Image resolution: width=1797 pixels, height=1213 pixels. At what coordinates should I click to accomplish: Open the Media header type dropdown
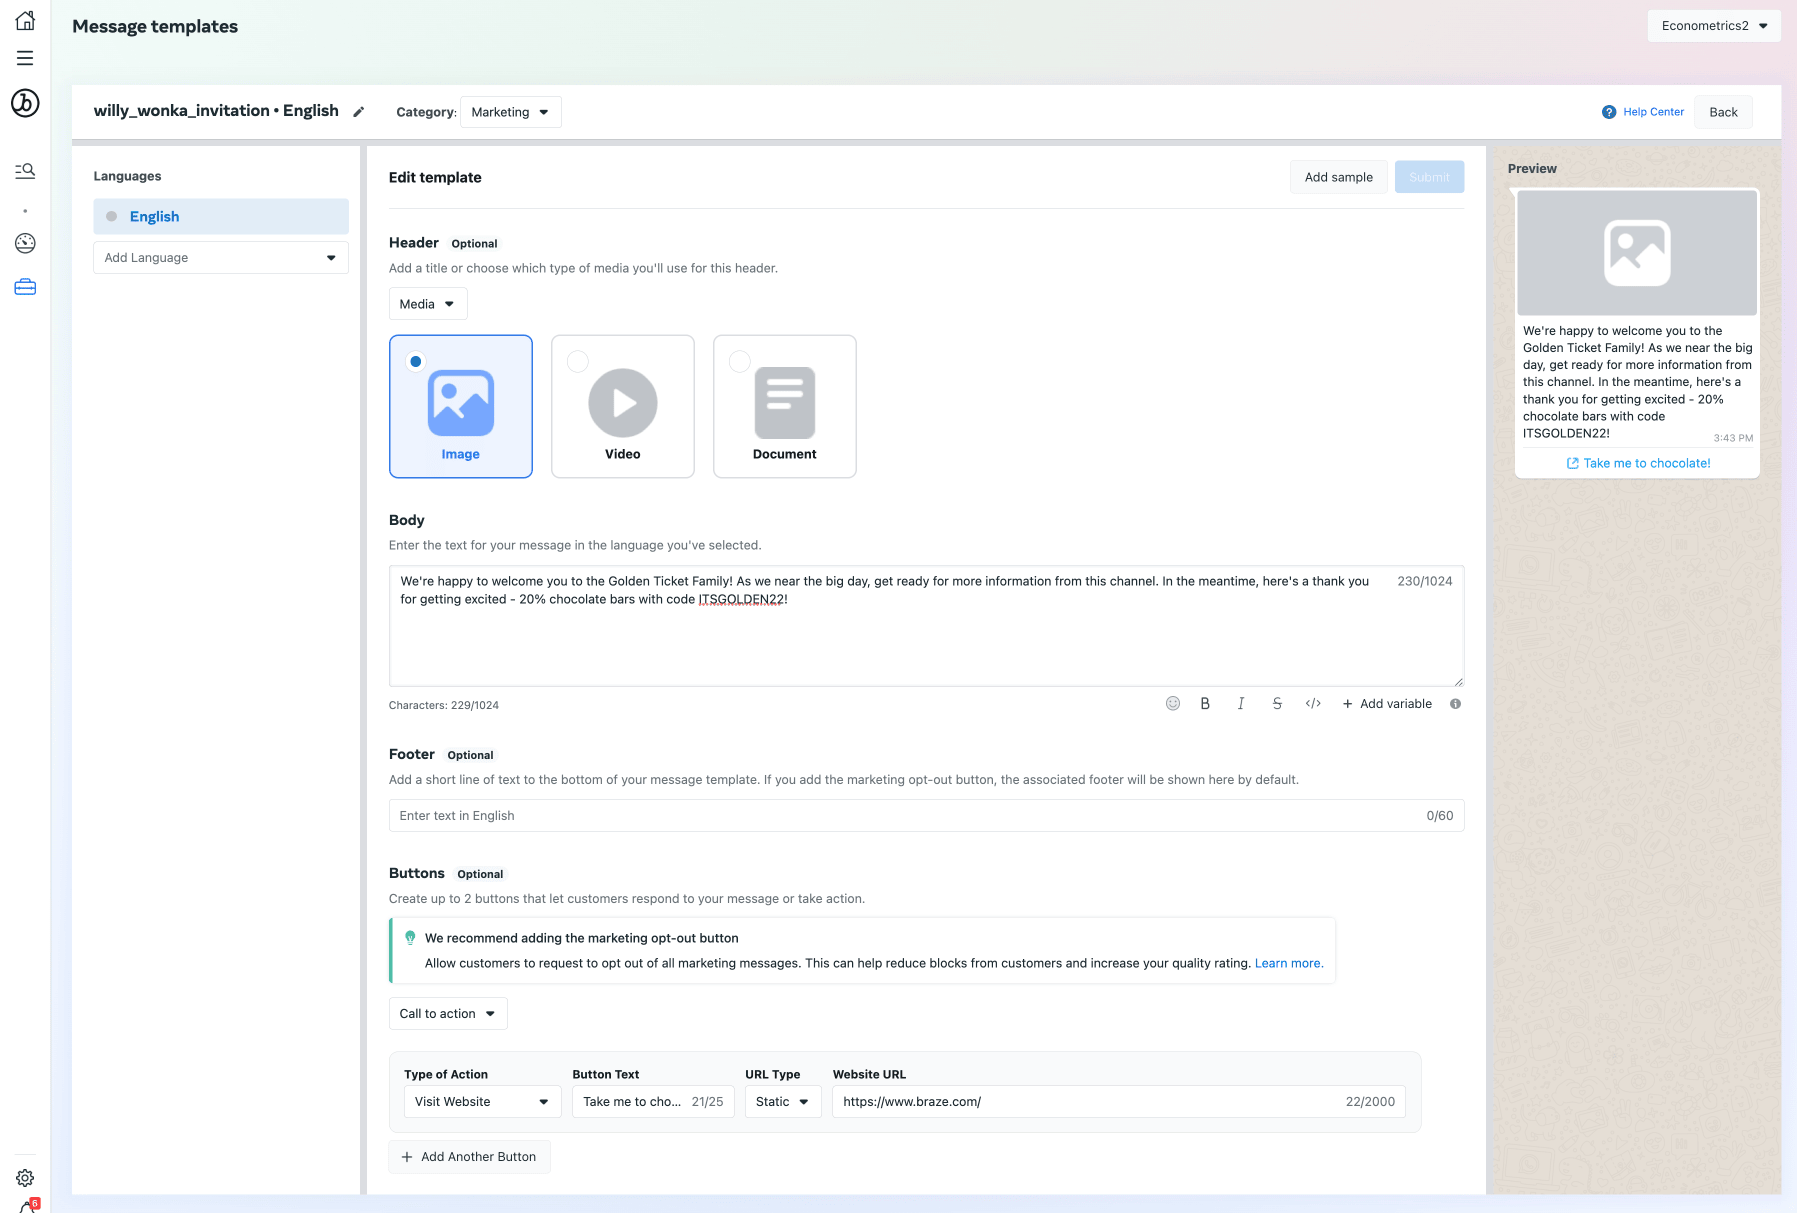[x=427, y=304]
